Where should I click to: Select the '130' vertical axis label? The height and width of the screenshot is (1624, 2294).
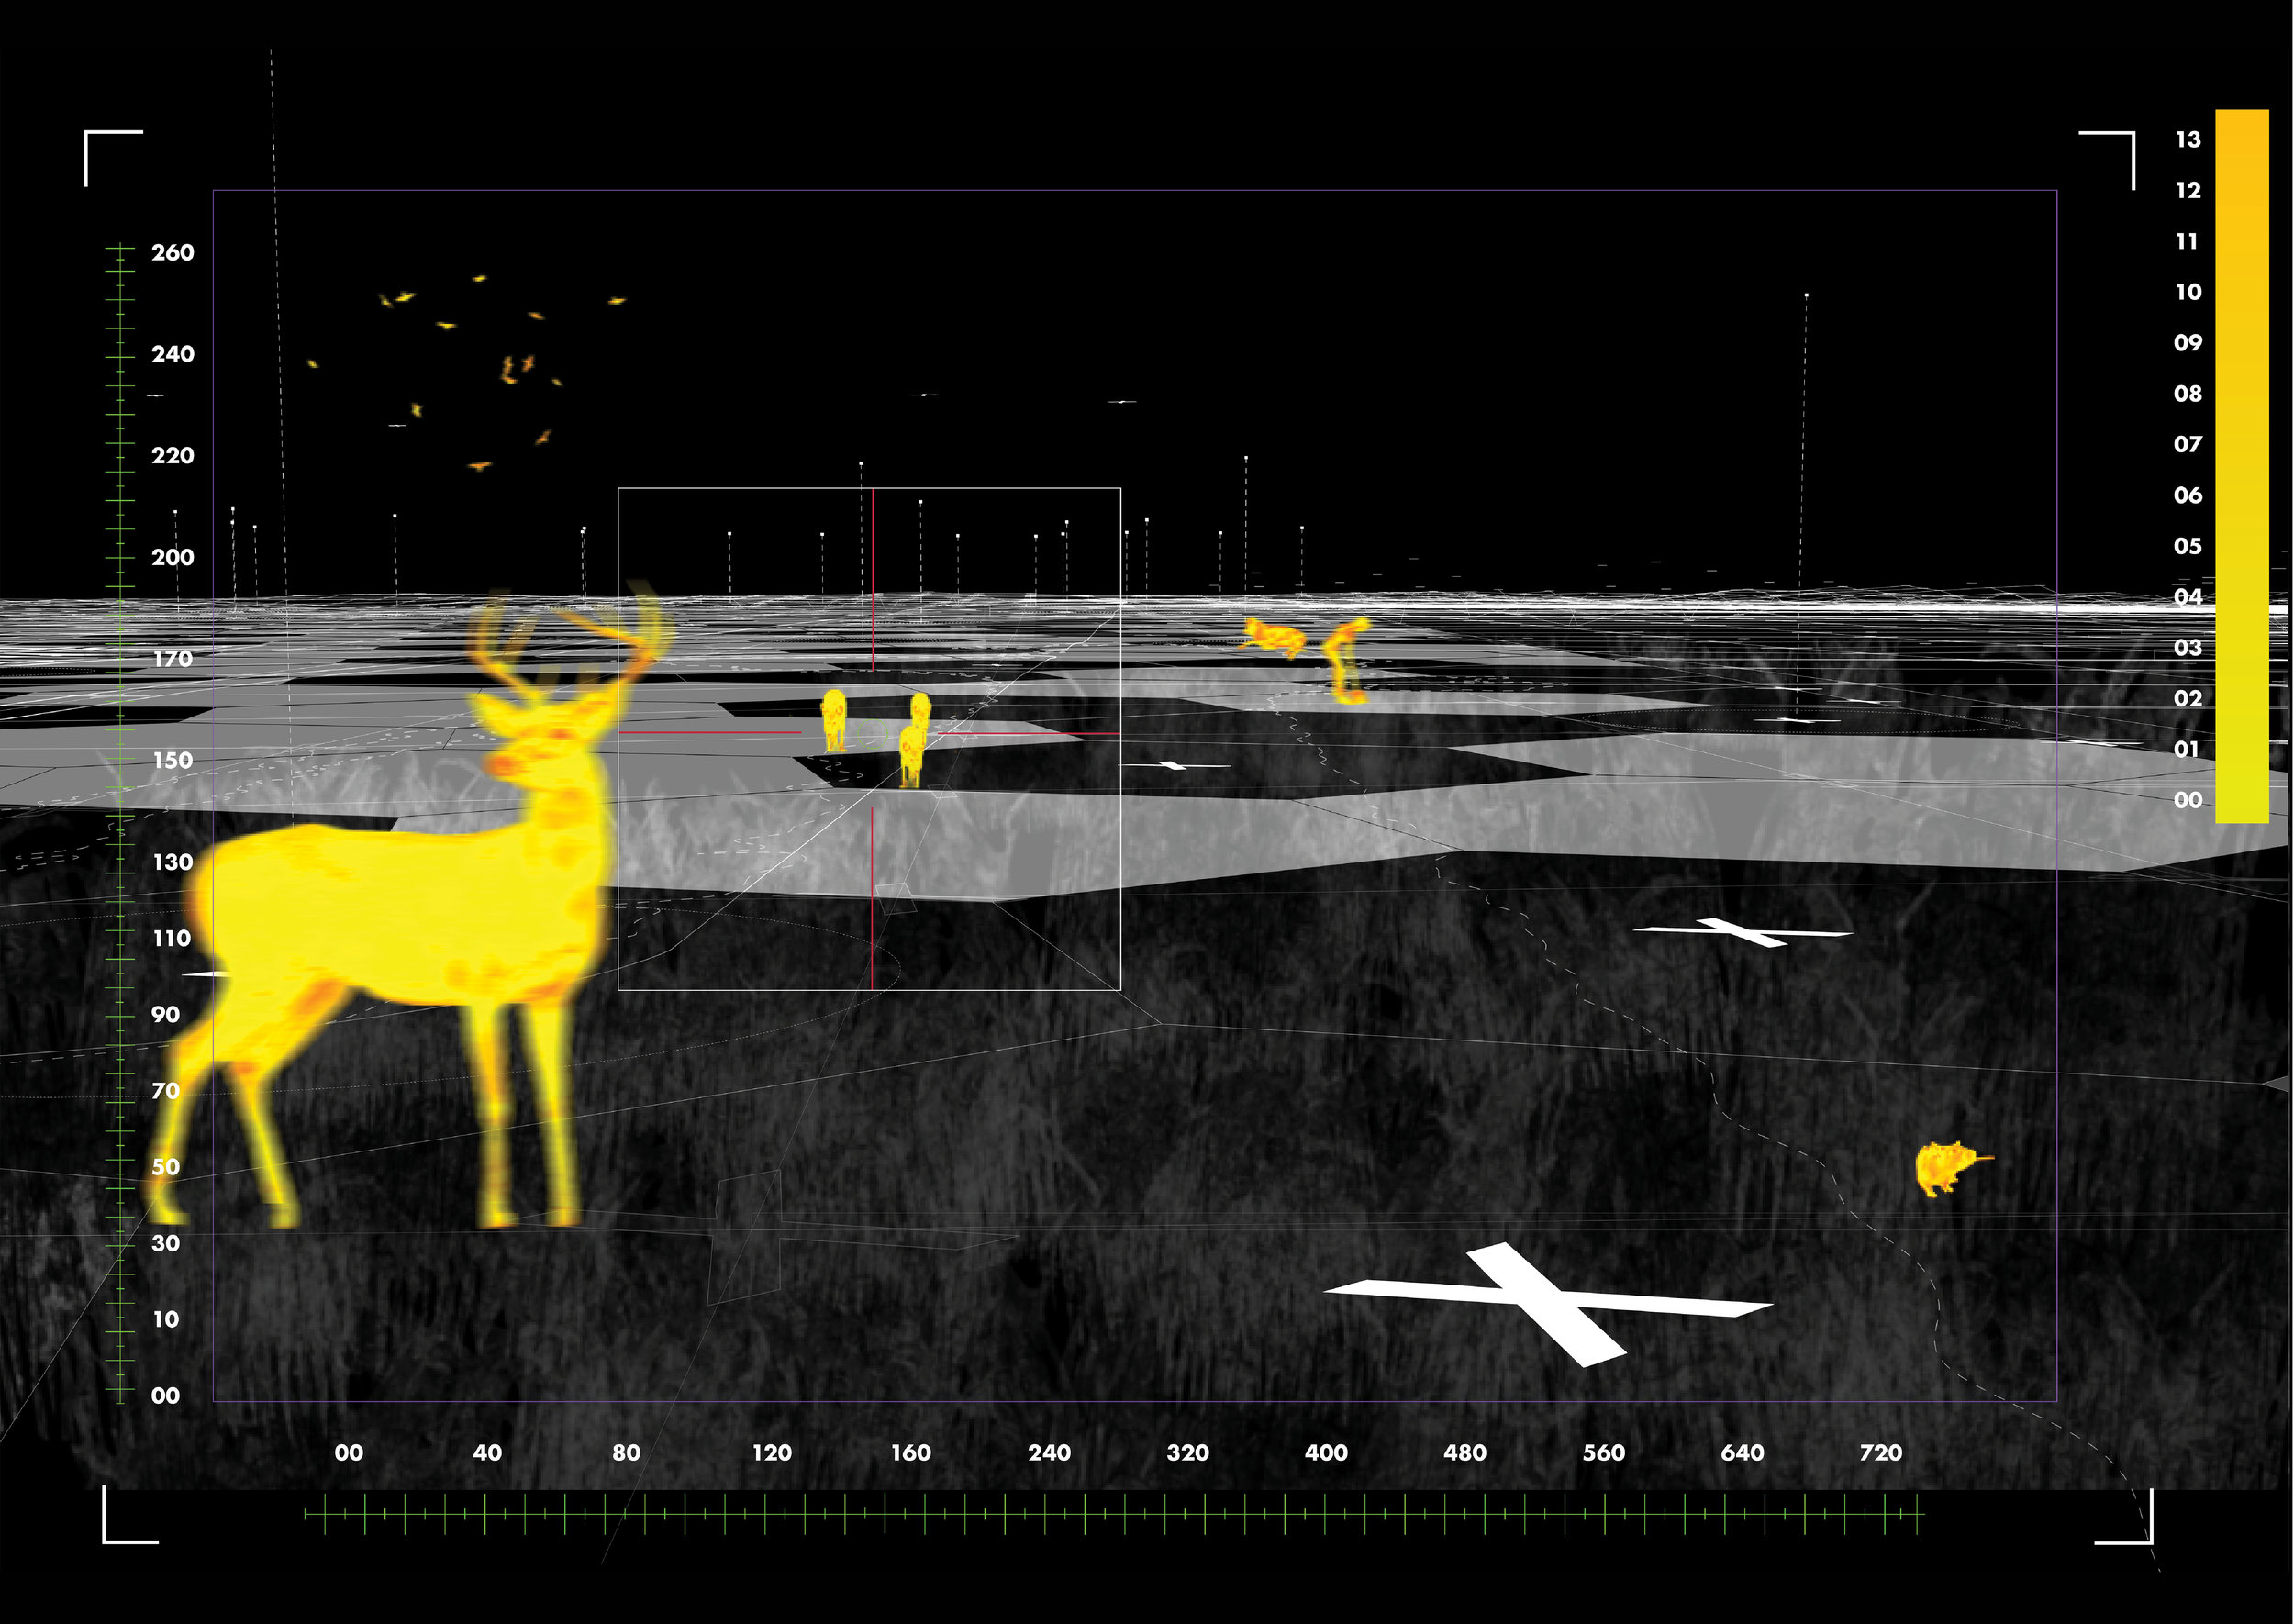[x=172, y=862]
